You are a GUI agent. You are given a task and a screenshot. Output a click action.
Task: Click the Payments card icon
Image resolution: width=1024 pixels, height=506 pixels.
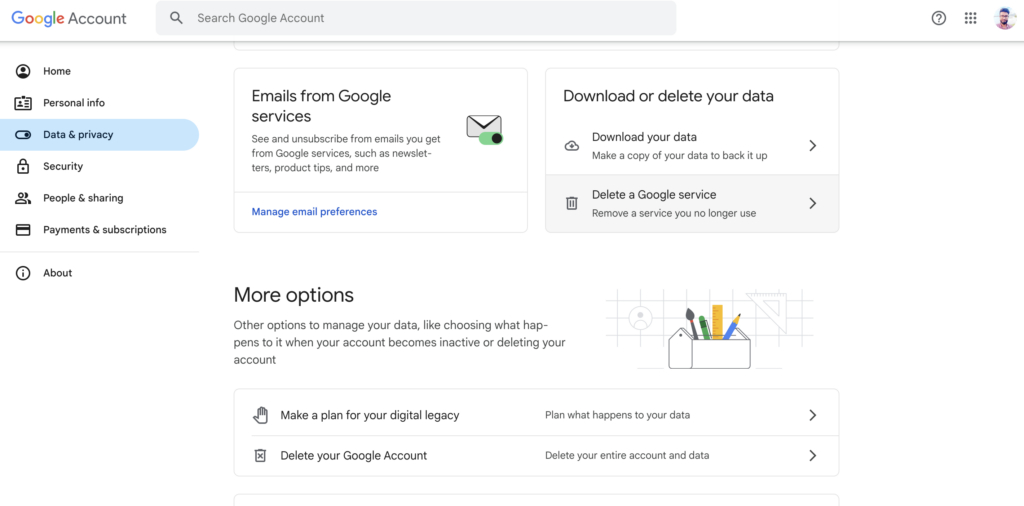[23, 230]
